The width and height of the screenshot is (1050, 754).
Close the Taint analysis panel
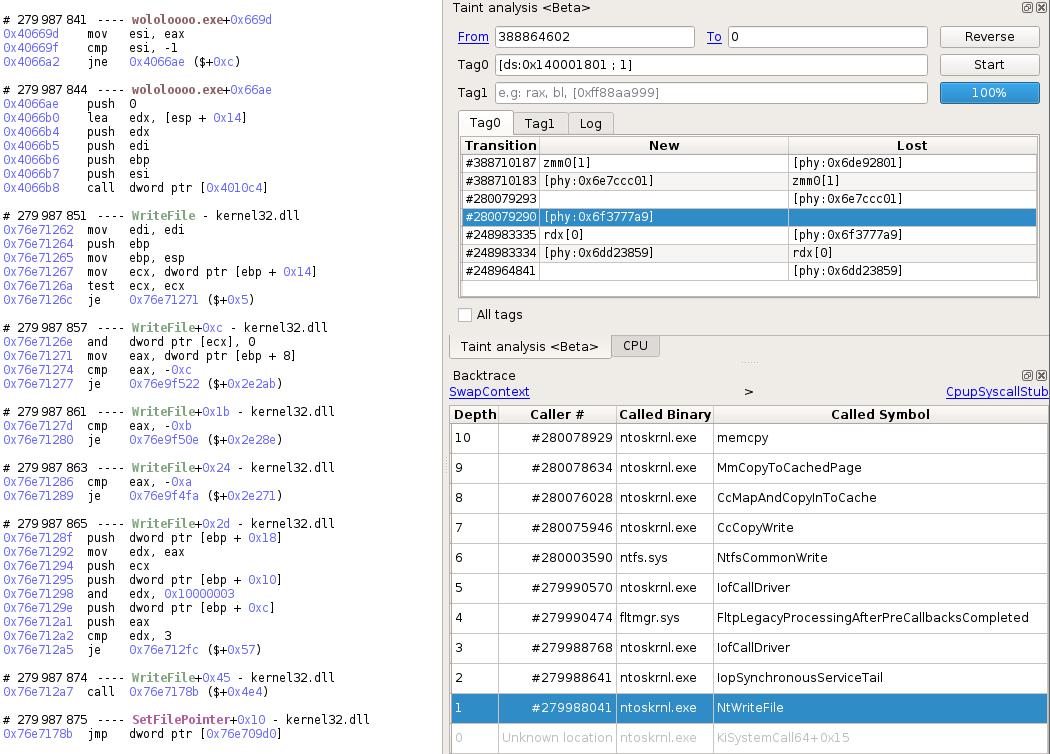(x=1041, y=7)
